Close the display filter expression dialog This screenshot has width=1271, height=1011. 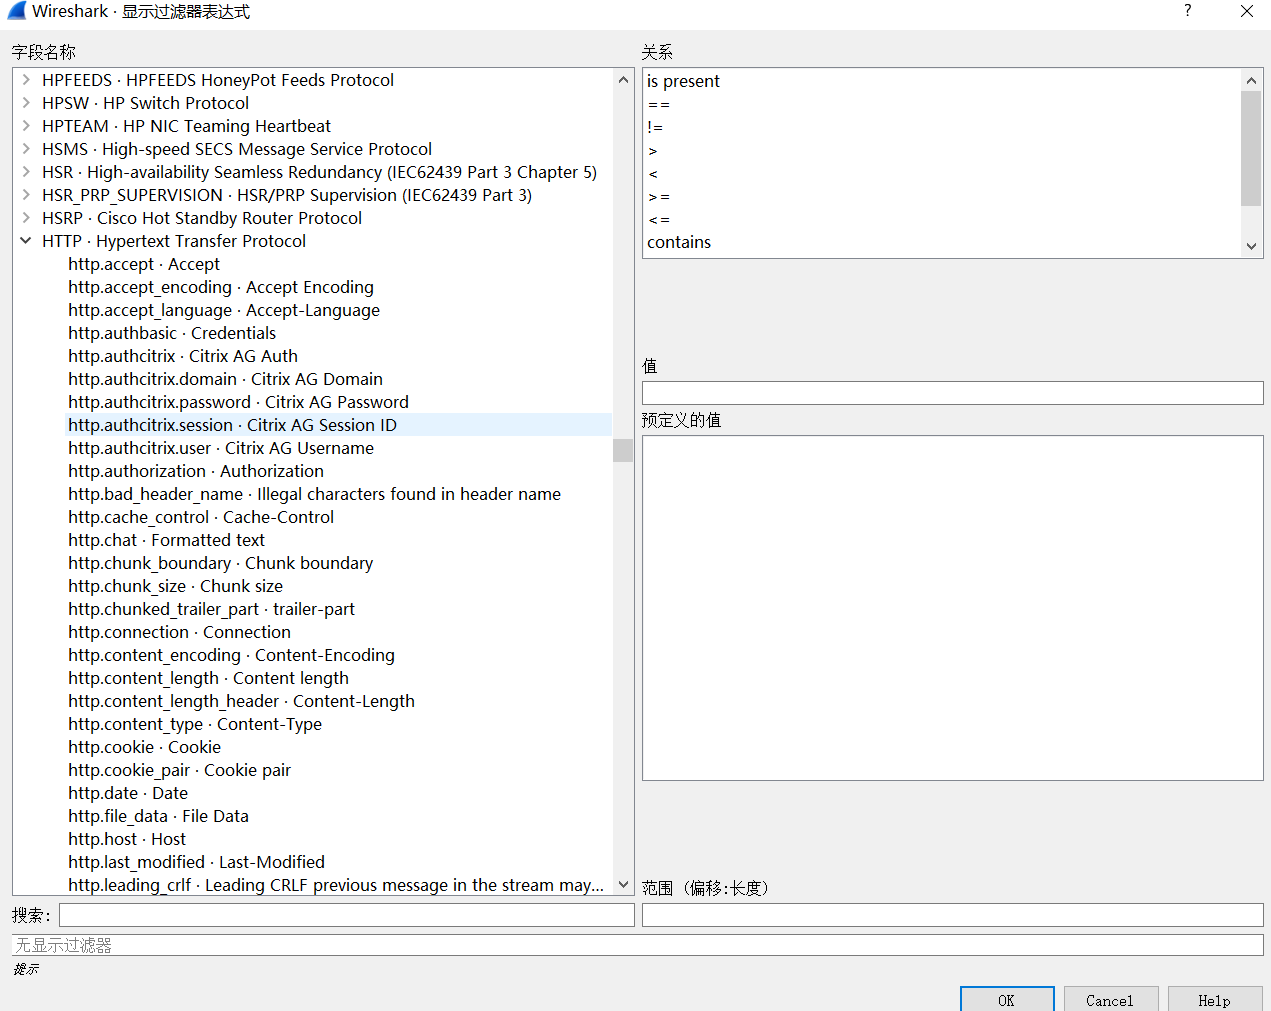[x=1246, y=11]
